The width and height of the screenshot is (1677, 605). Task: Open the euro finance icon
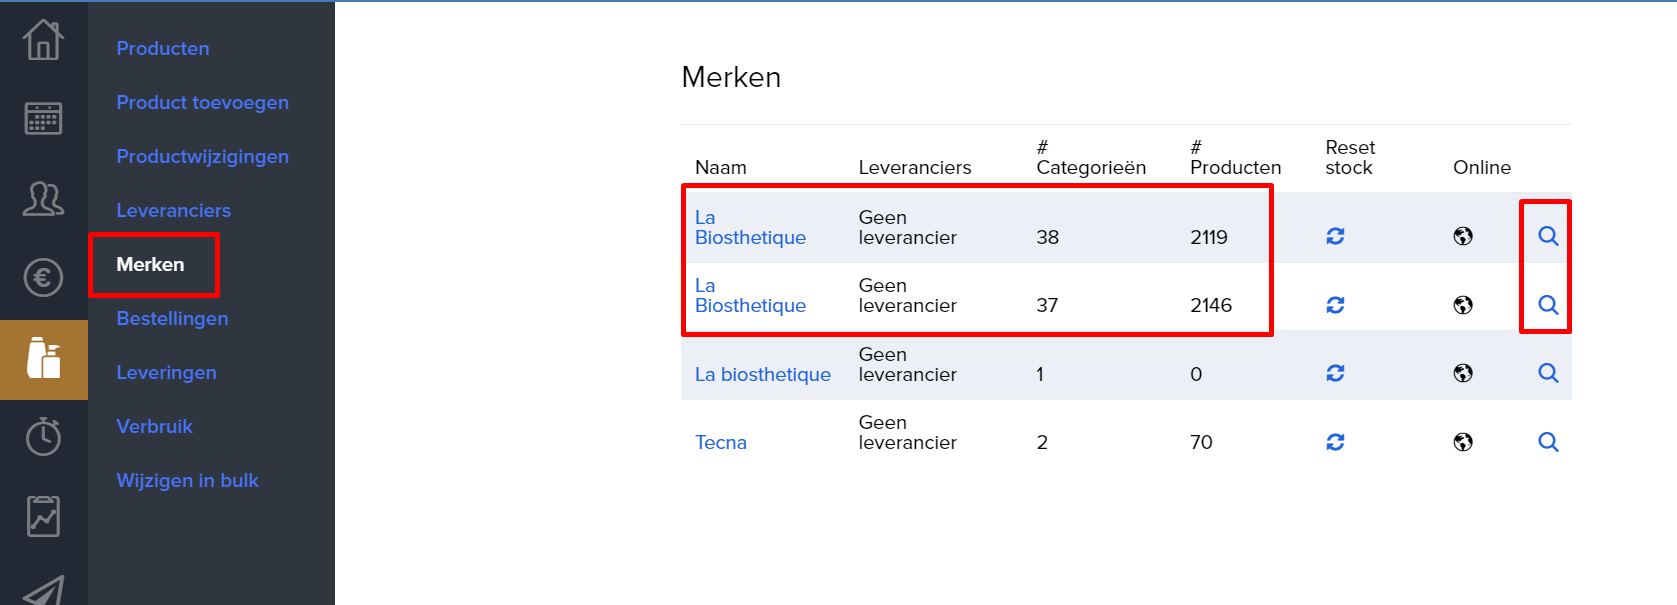tap(43, 277)
